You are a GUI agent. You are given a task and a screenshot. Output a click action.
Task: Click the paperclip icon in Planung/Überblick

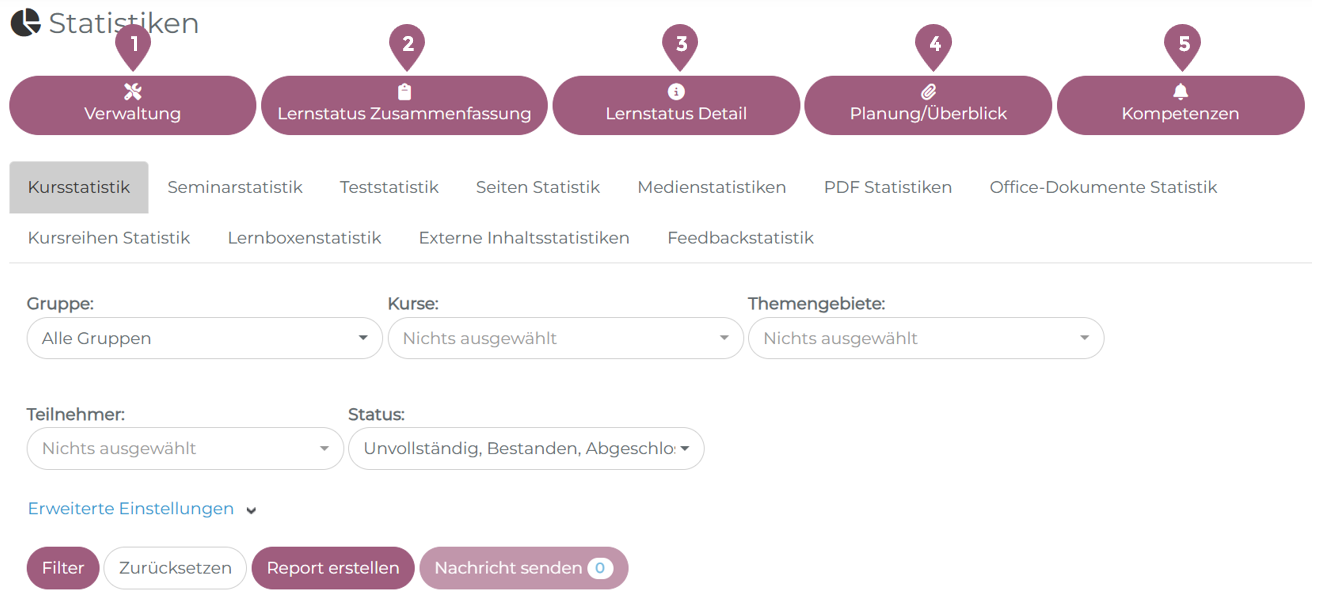[x=928, y=92]
